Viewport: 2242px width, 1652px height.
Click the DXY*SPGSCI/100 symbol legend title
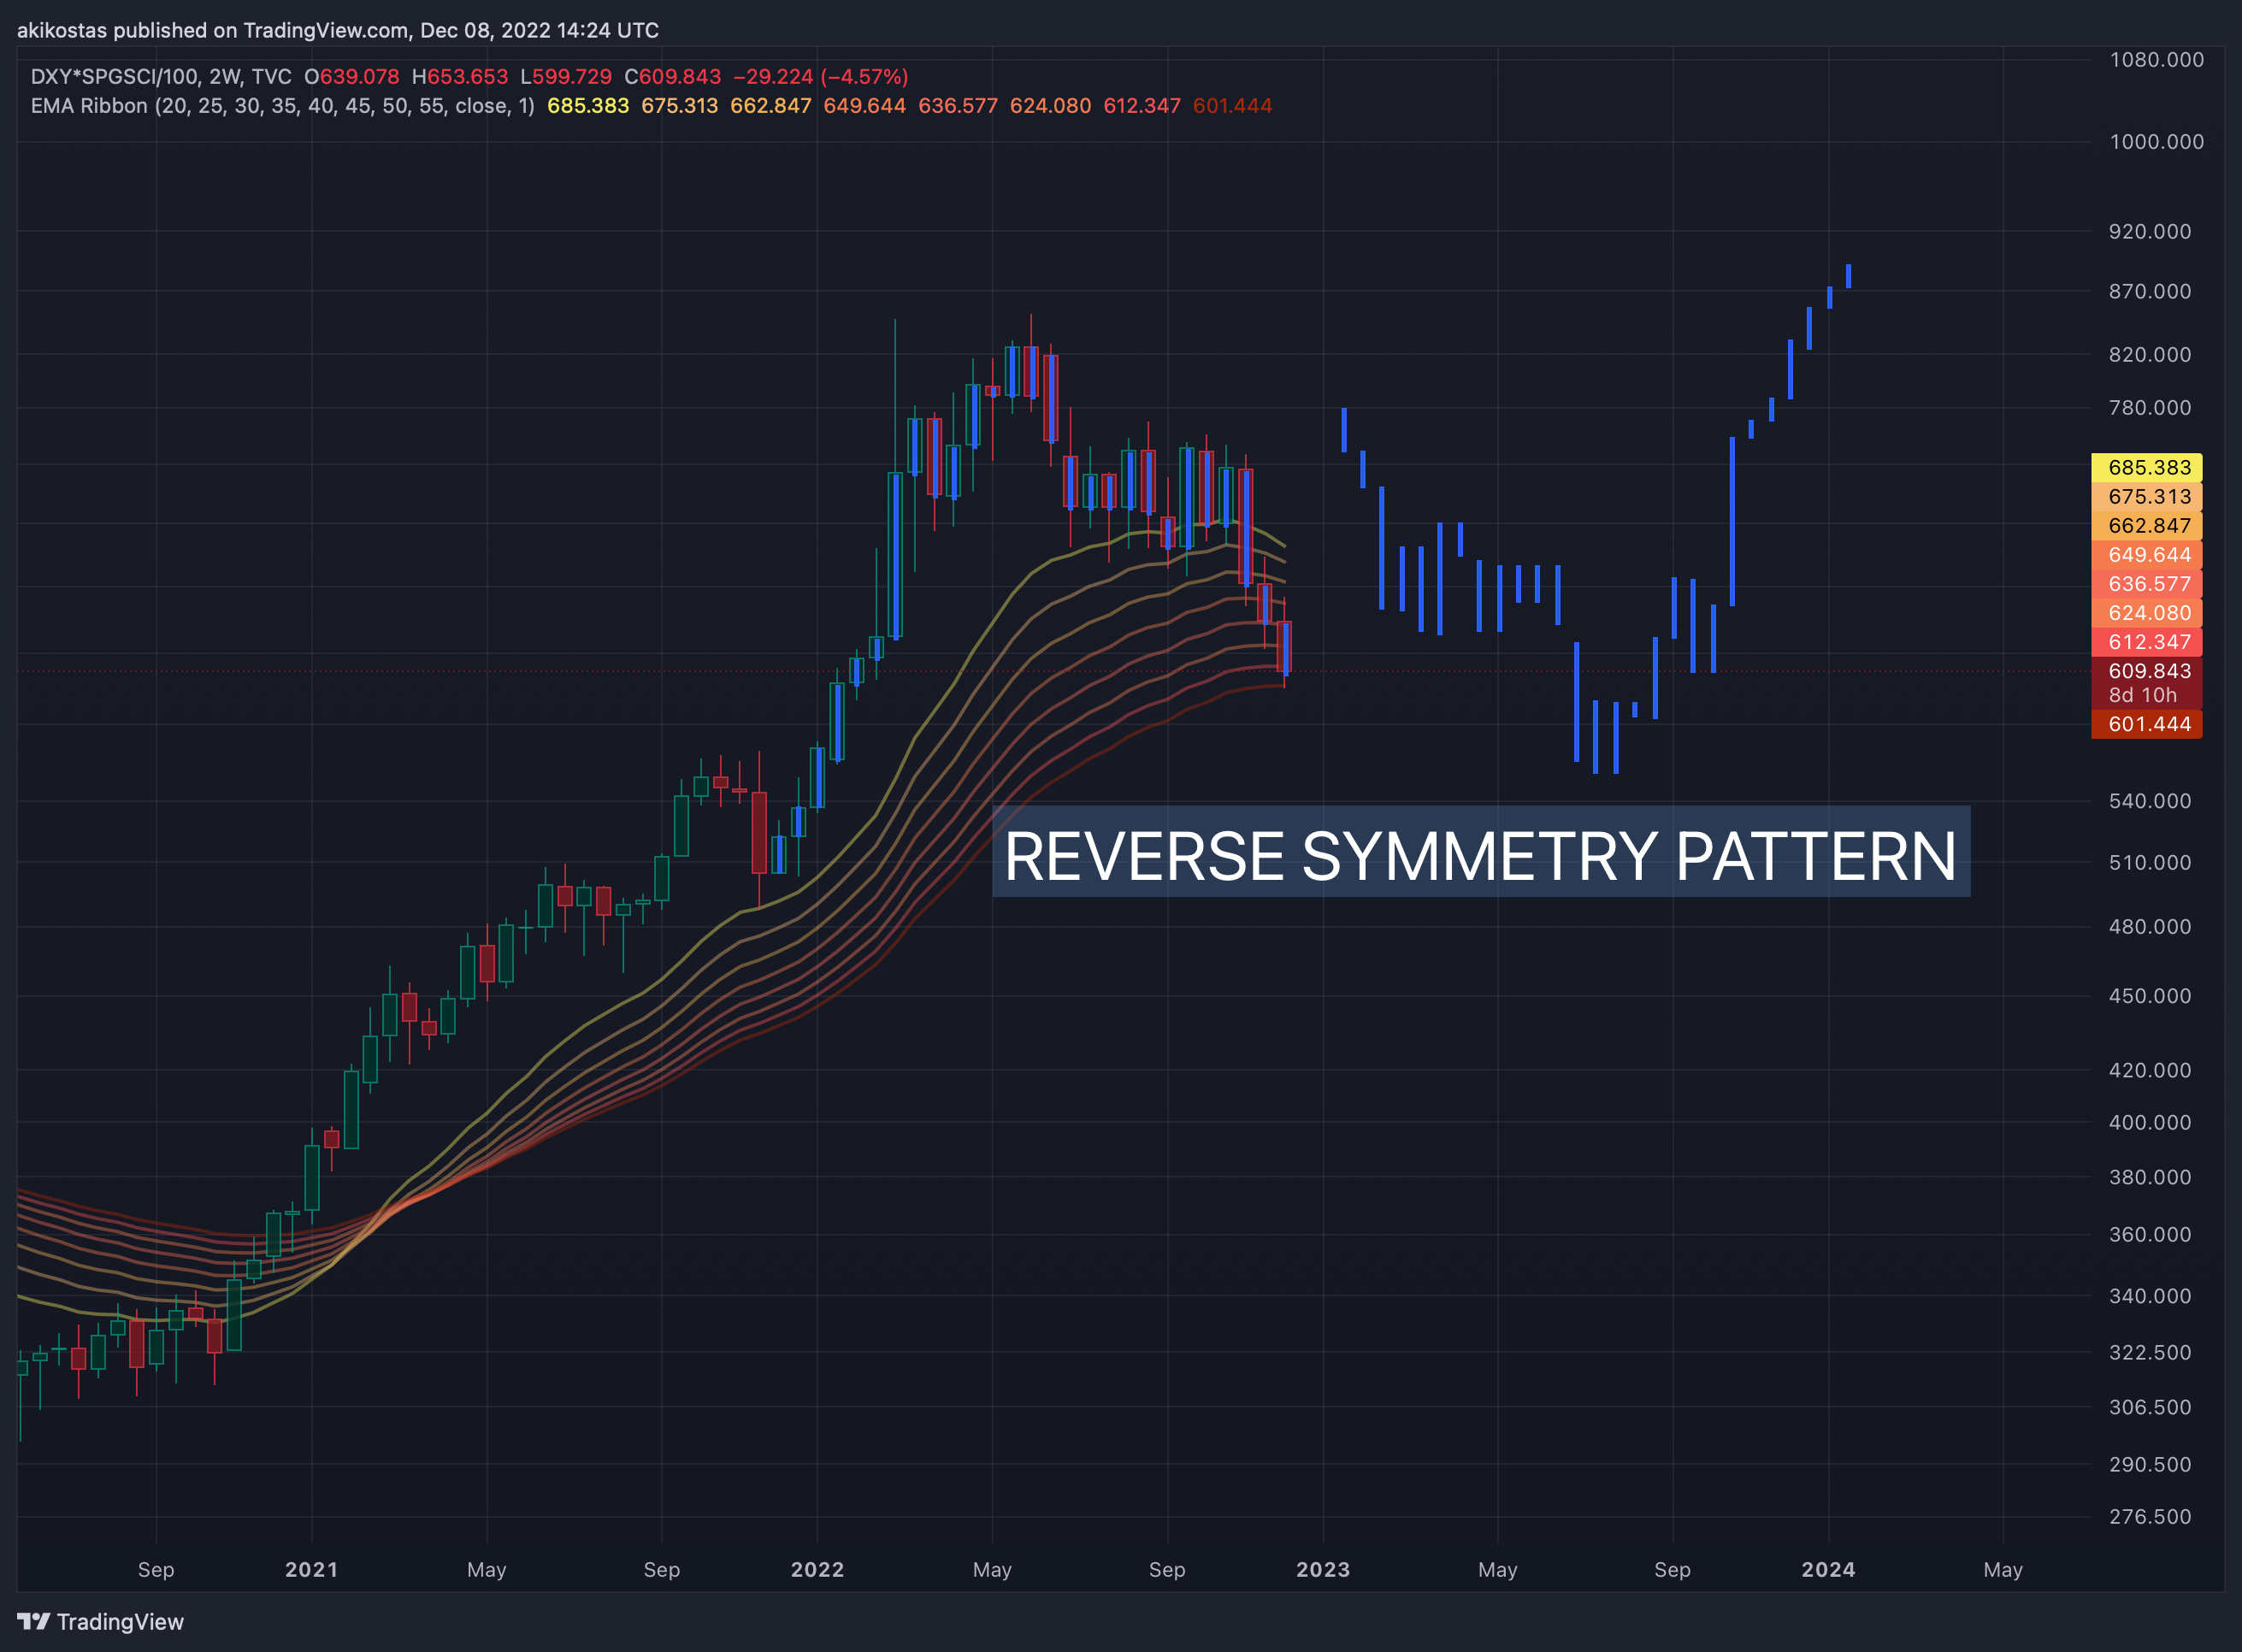(x=160, y=77)
